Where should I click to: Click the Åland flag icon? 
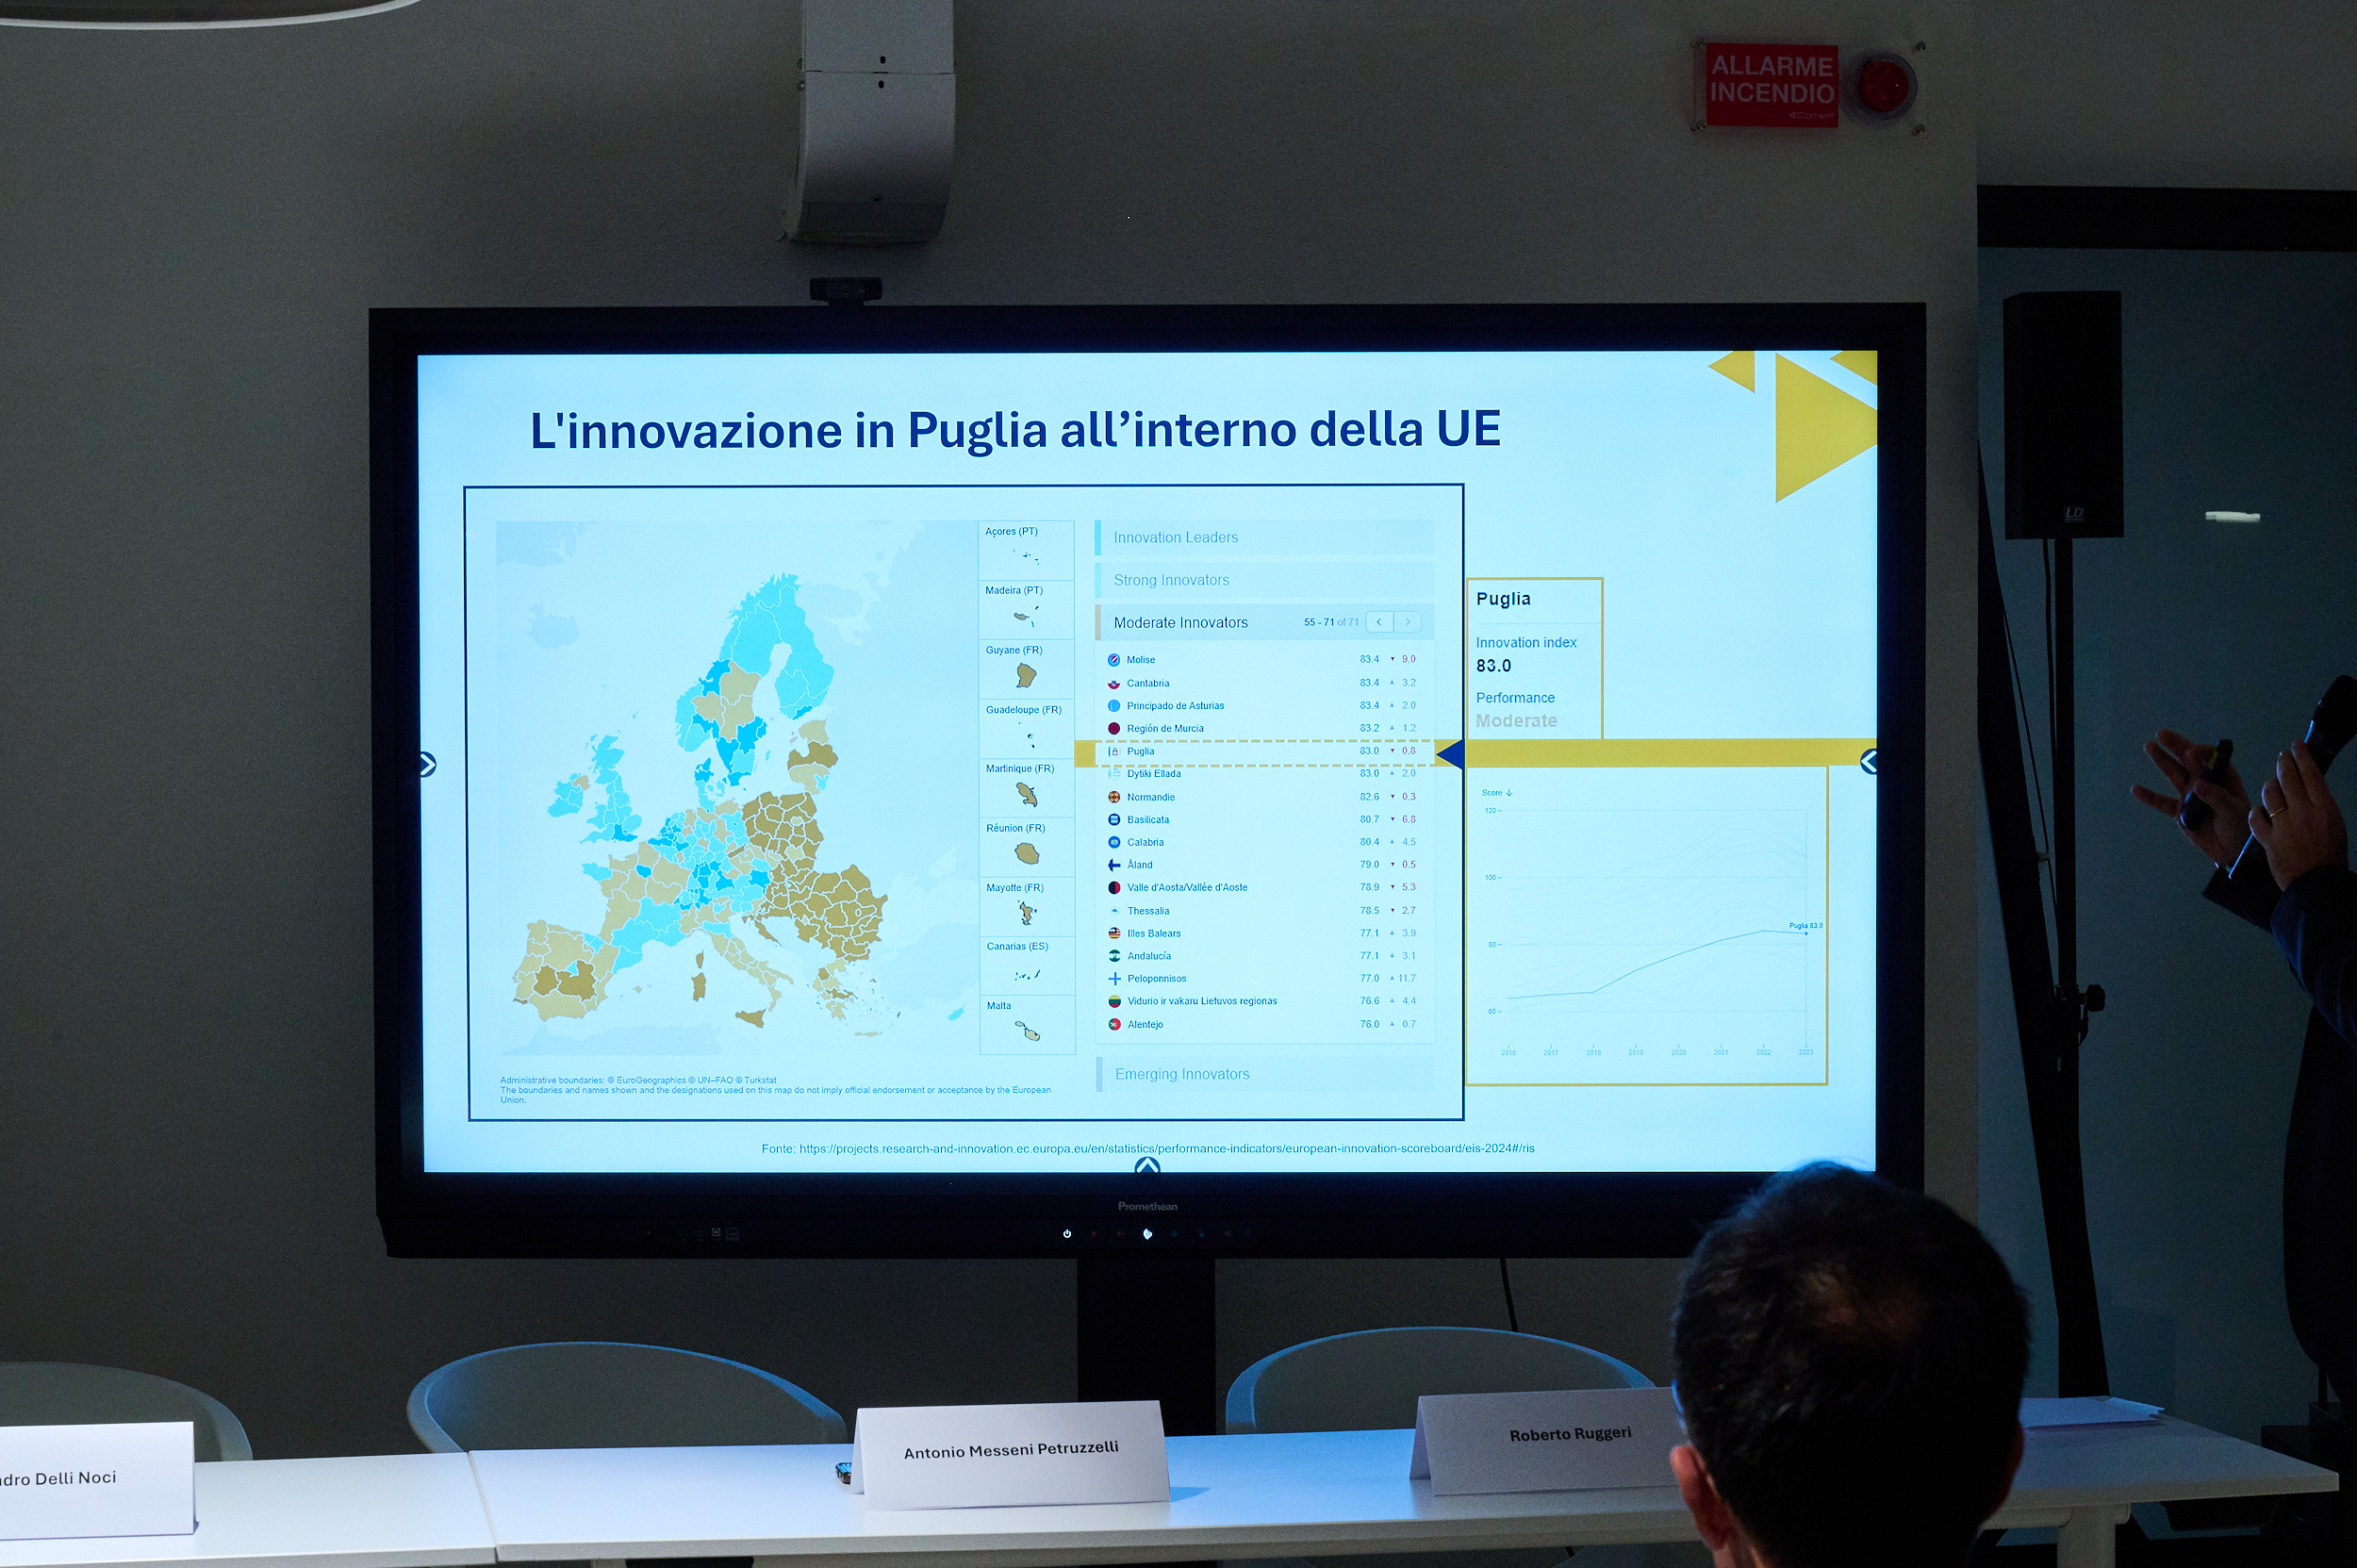[1114, 865]
